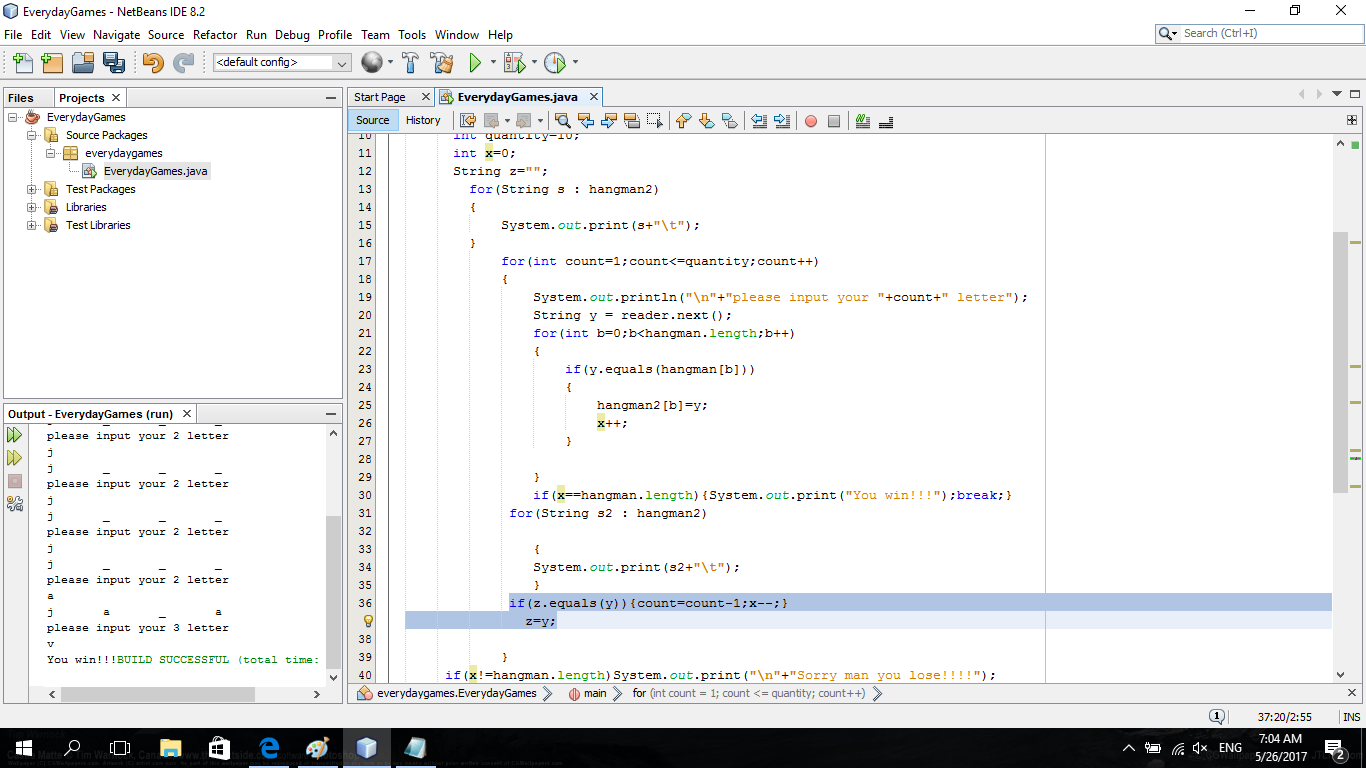Open the default config dropdown

[x=343, y=62]
